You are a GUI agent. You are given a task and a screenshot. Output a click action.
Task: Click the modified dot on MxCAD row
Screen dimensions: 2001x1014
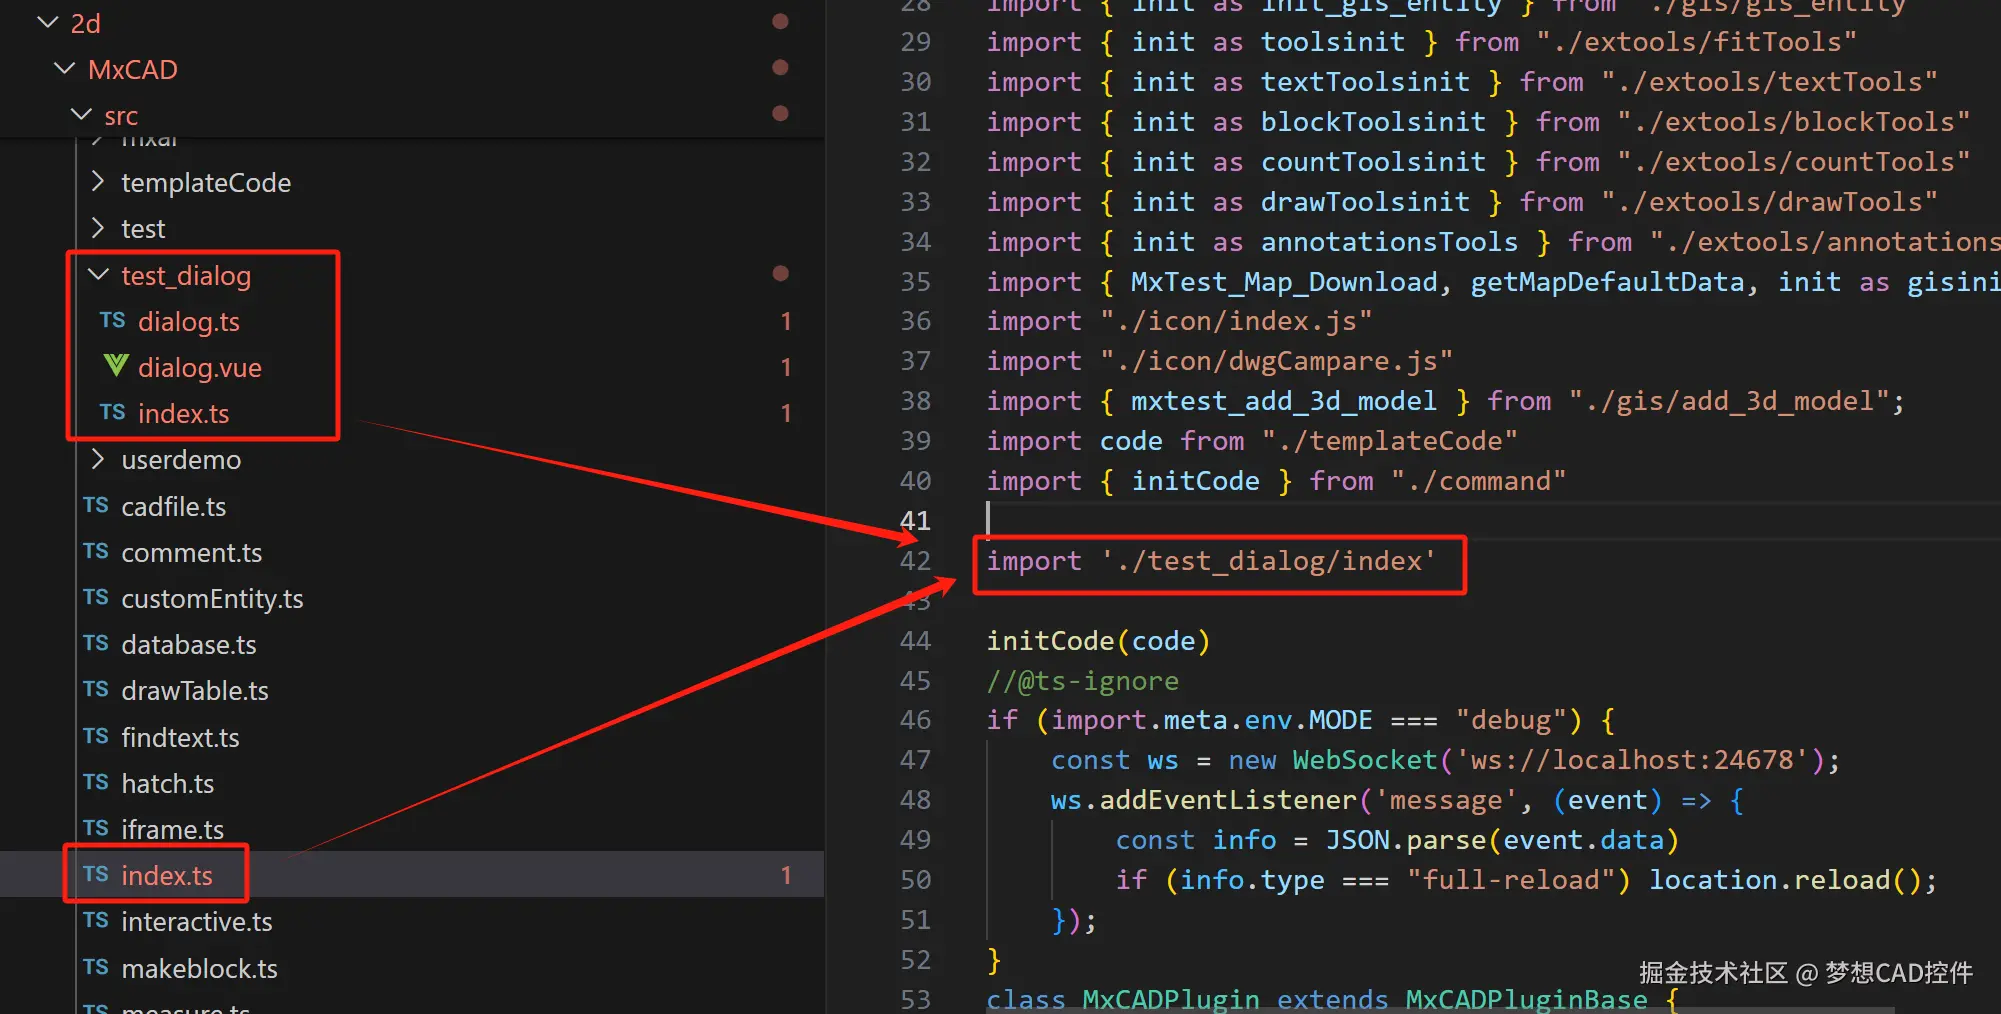point(781,67)
